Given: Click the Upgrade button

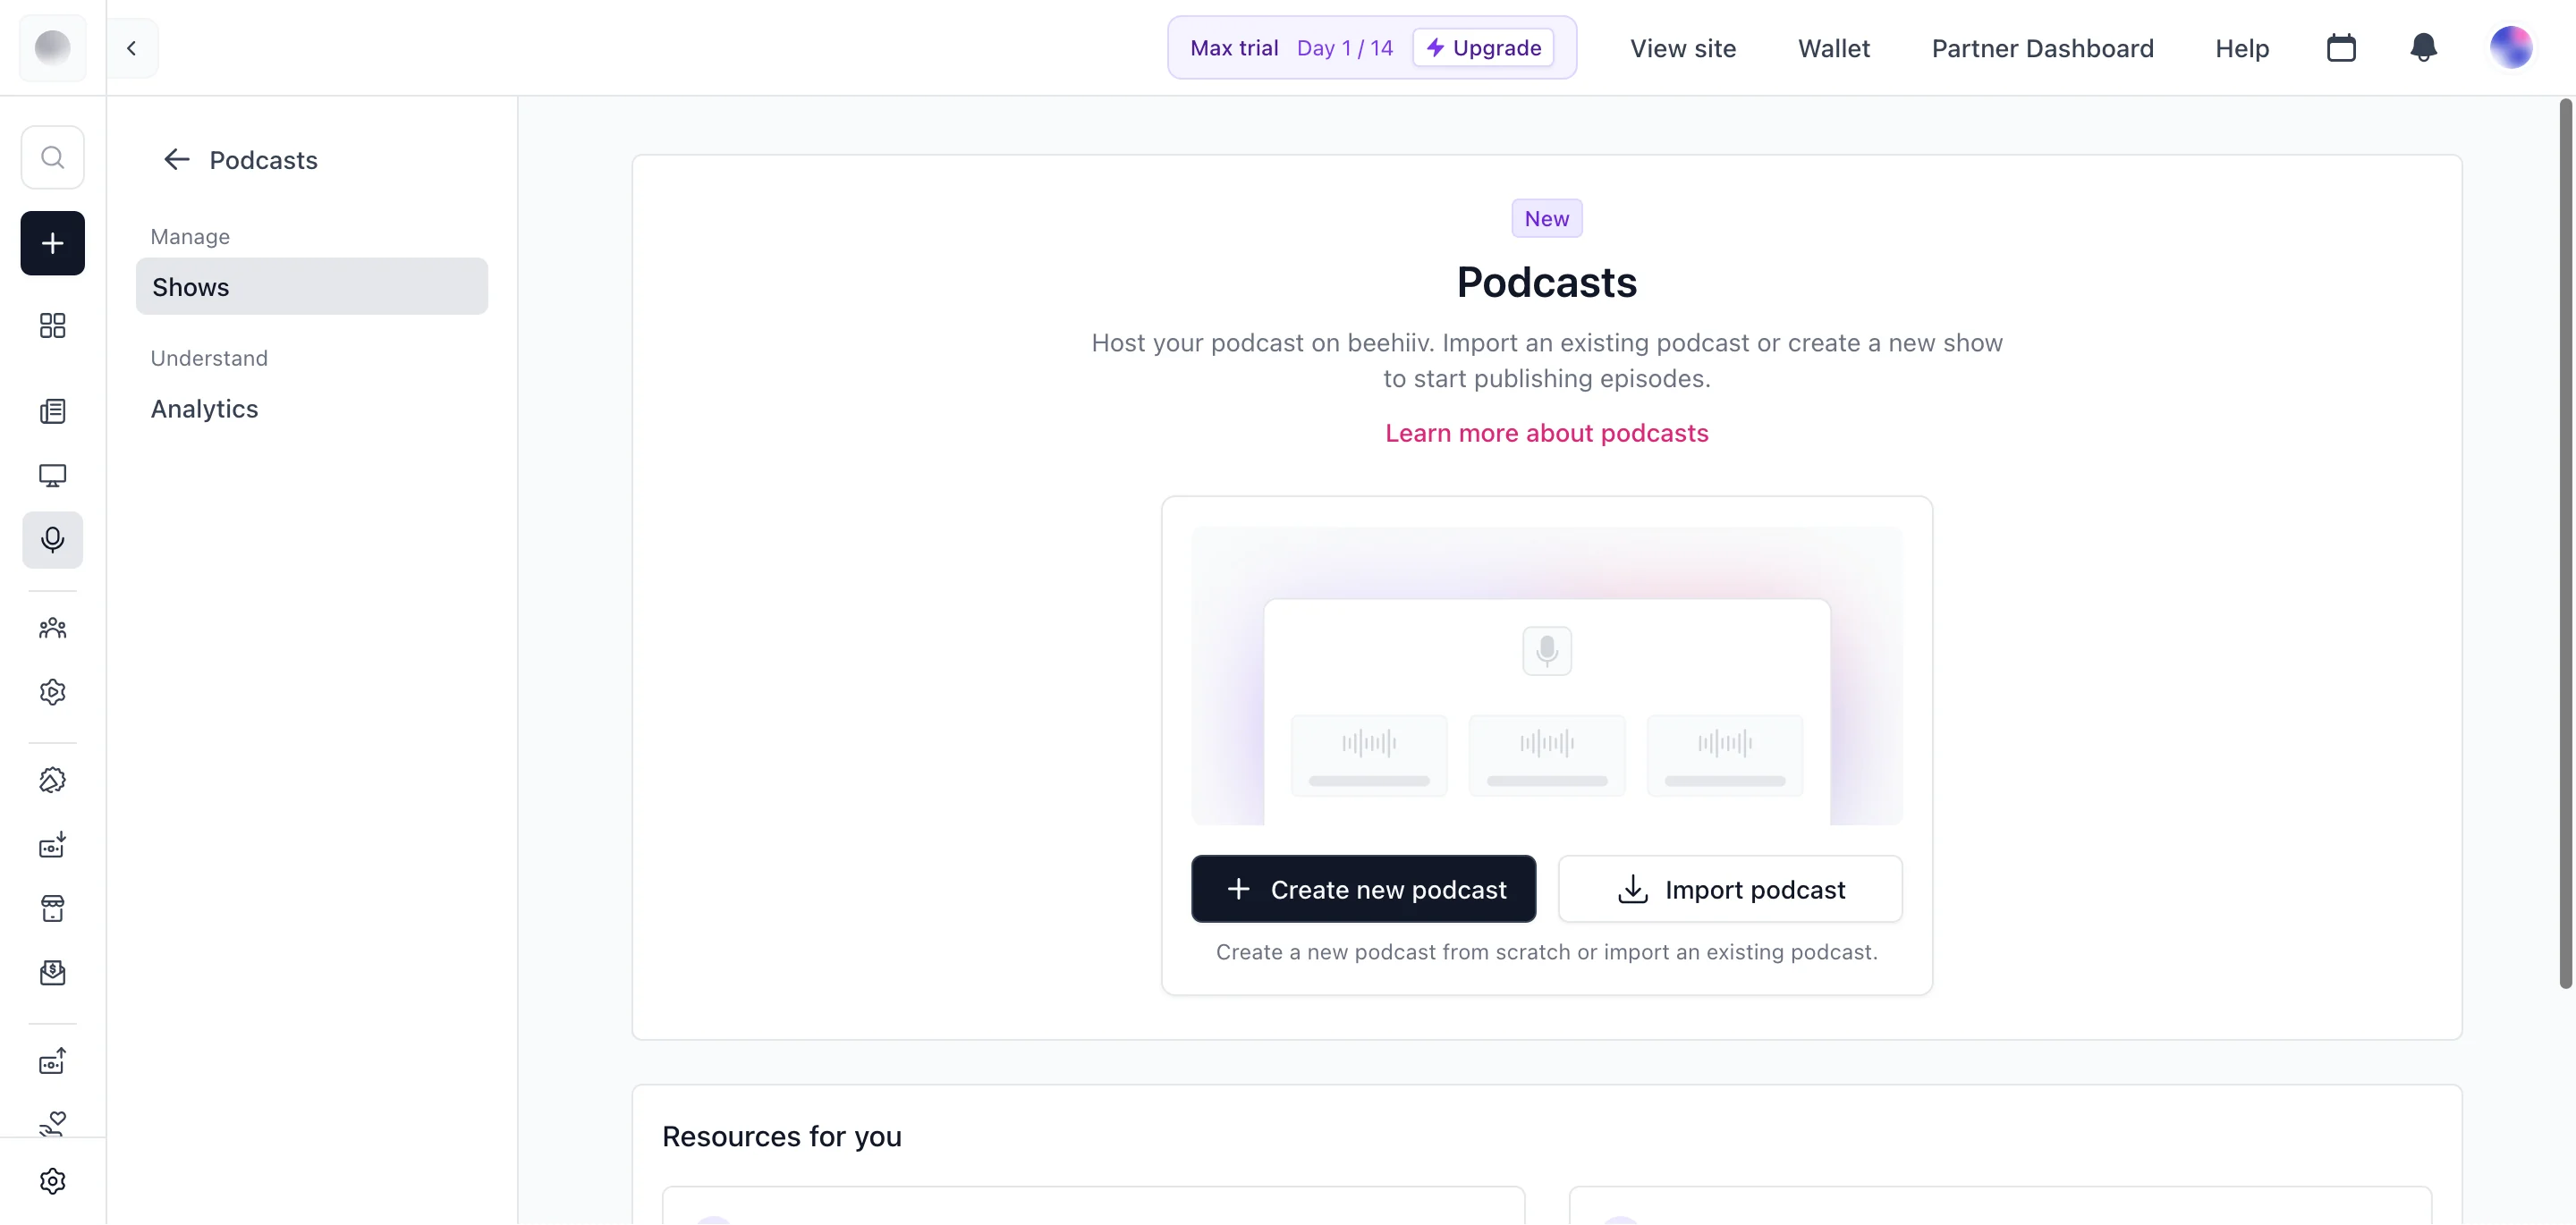Looking at the screenshot, I should (1482, 48).
